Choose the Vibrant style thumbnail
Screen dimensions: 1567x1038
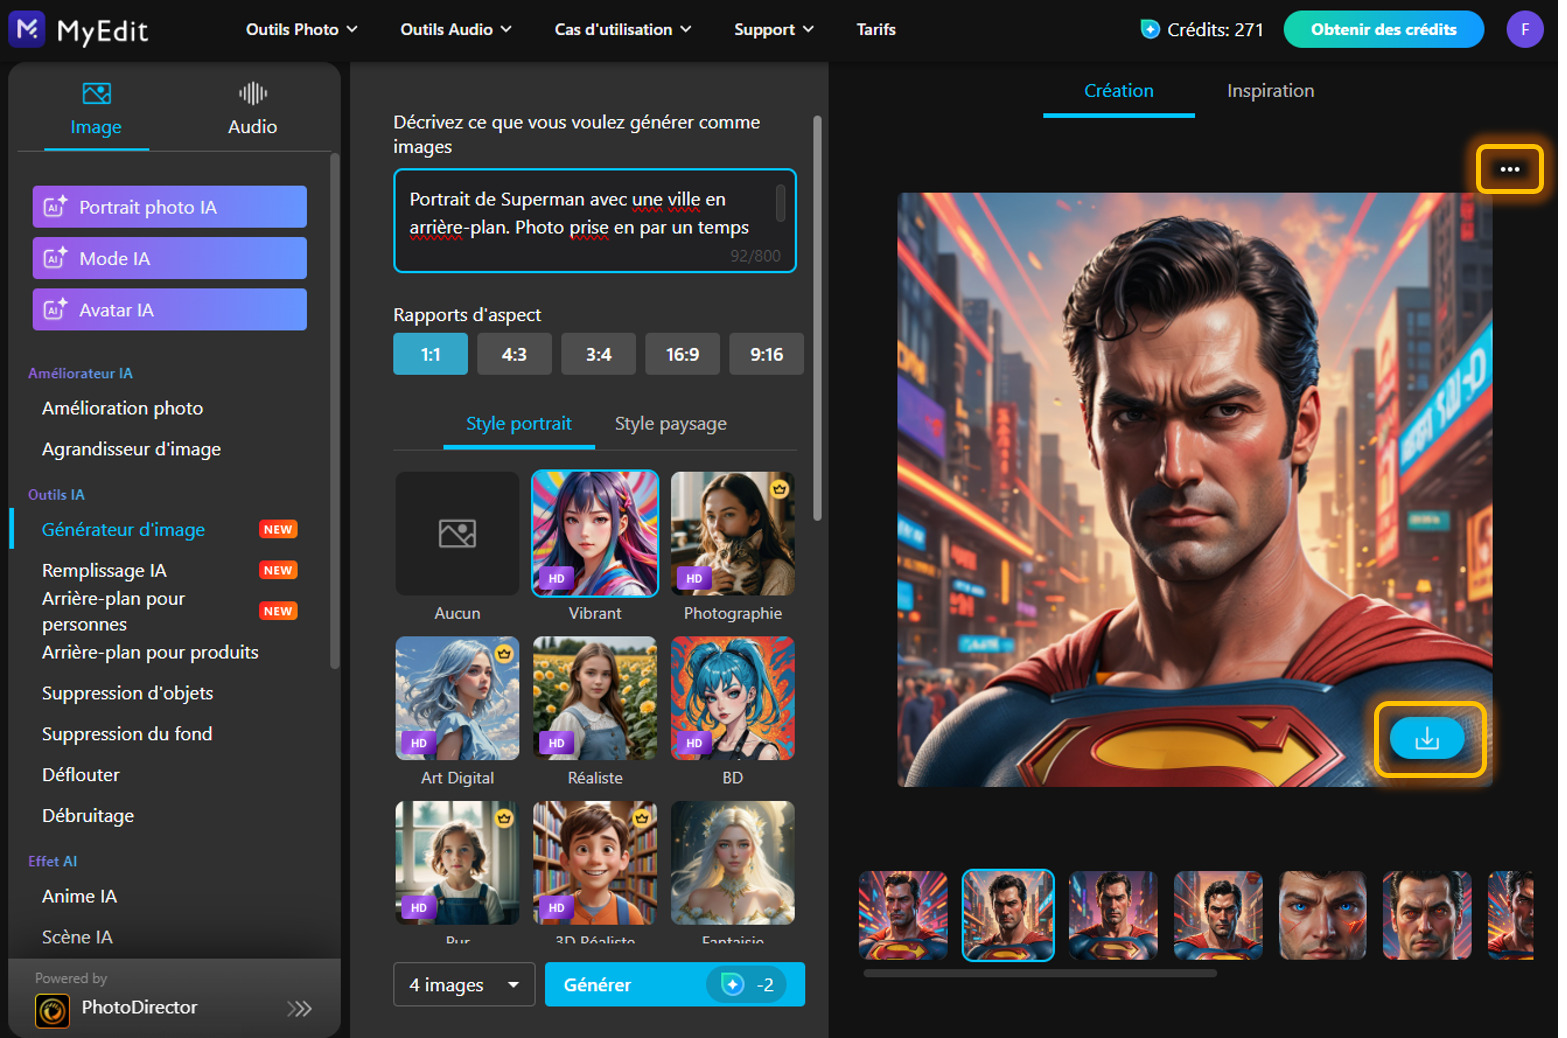(x=595, y=534)
